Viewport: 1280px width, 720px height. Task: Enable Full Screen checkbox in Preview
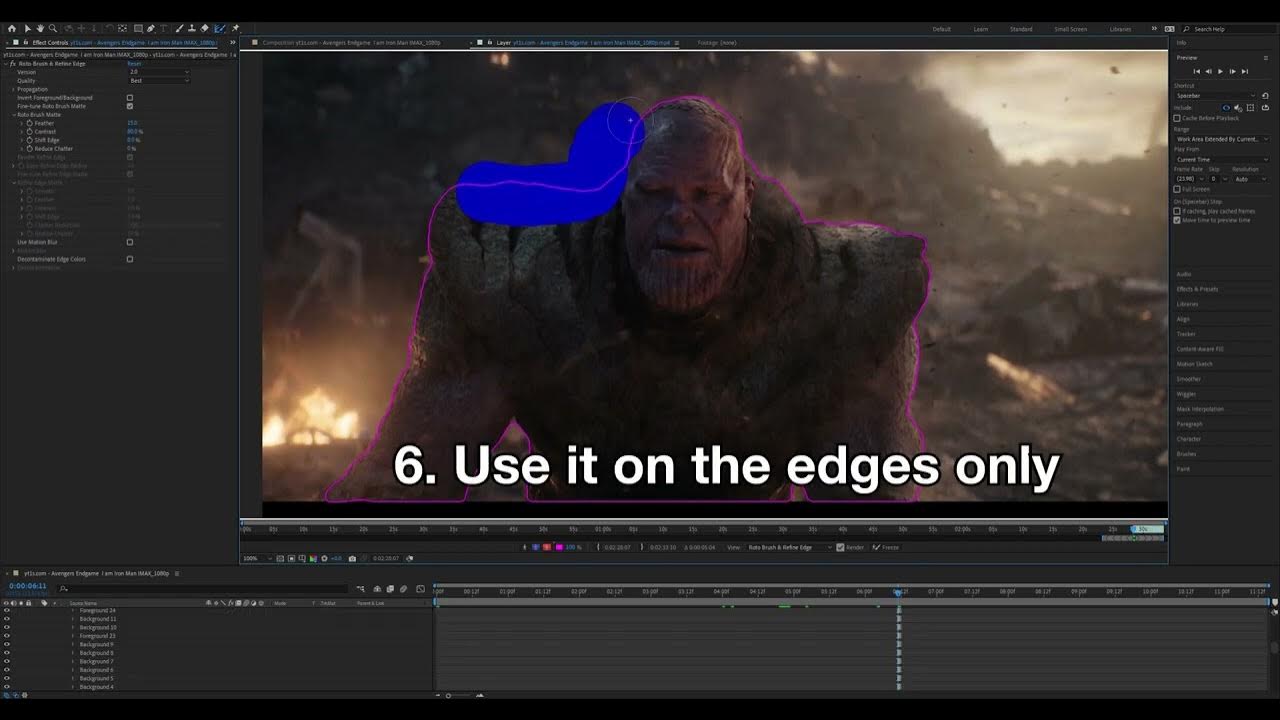(x=1177, y=189)
